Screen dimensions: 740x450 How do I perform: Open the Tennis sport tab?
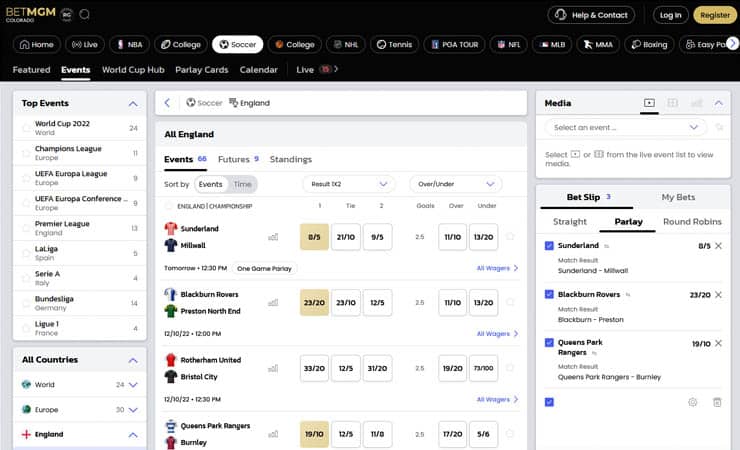(395, 44)
